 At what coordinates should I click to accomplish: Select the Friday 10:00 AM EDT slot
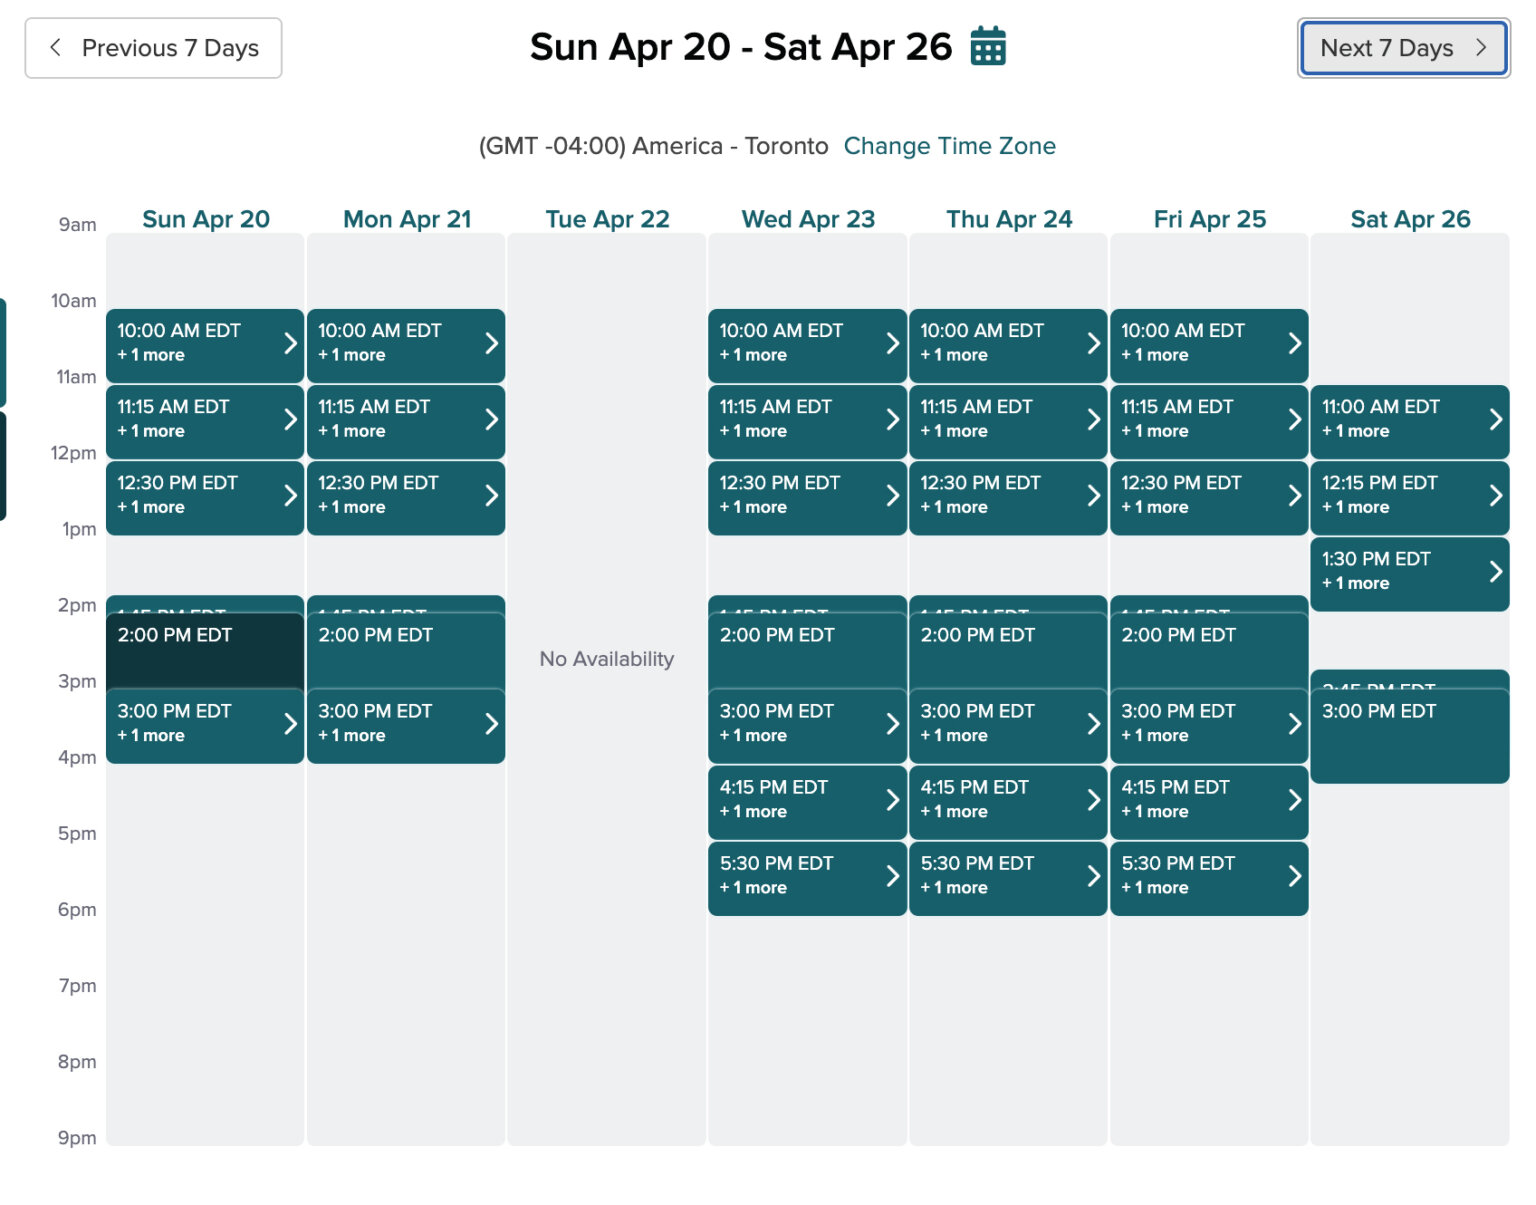tap(1195, 343)
